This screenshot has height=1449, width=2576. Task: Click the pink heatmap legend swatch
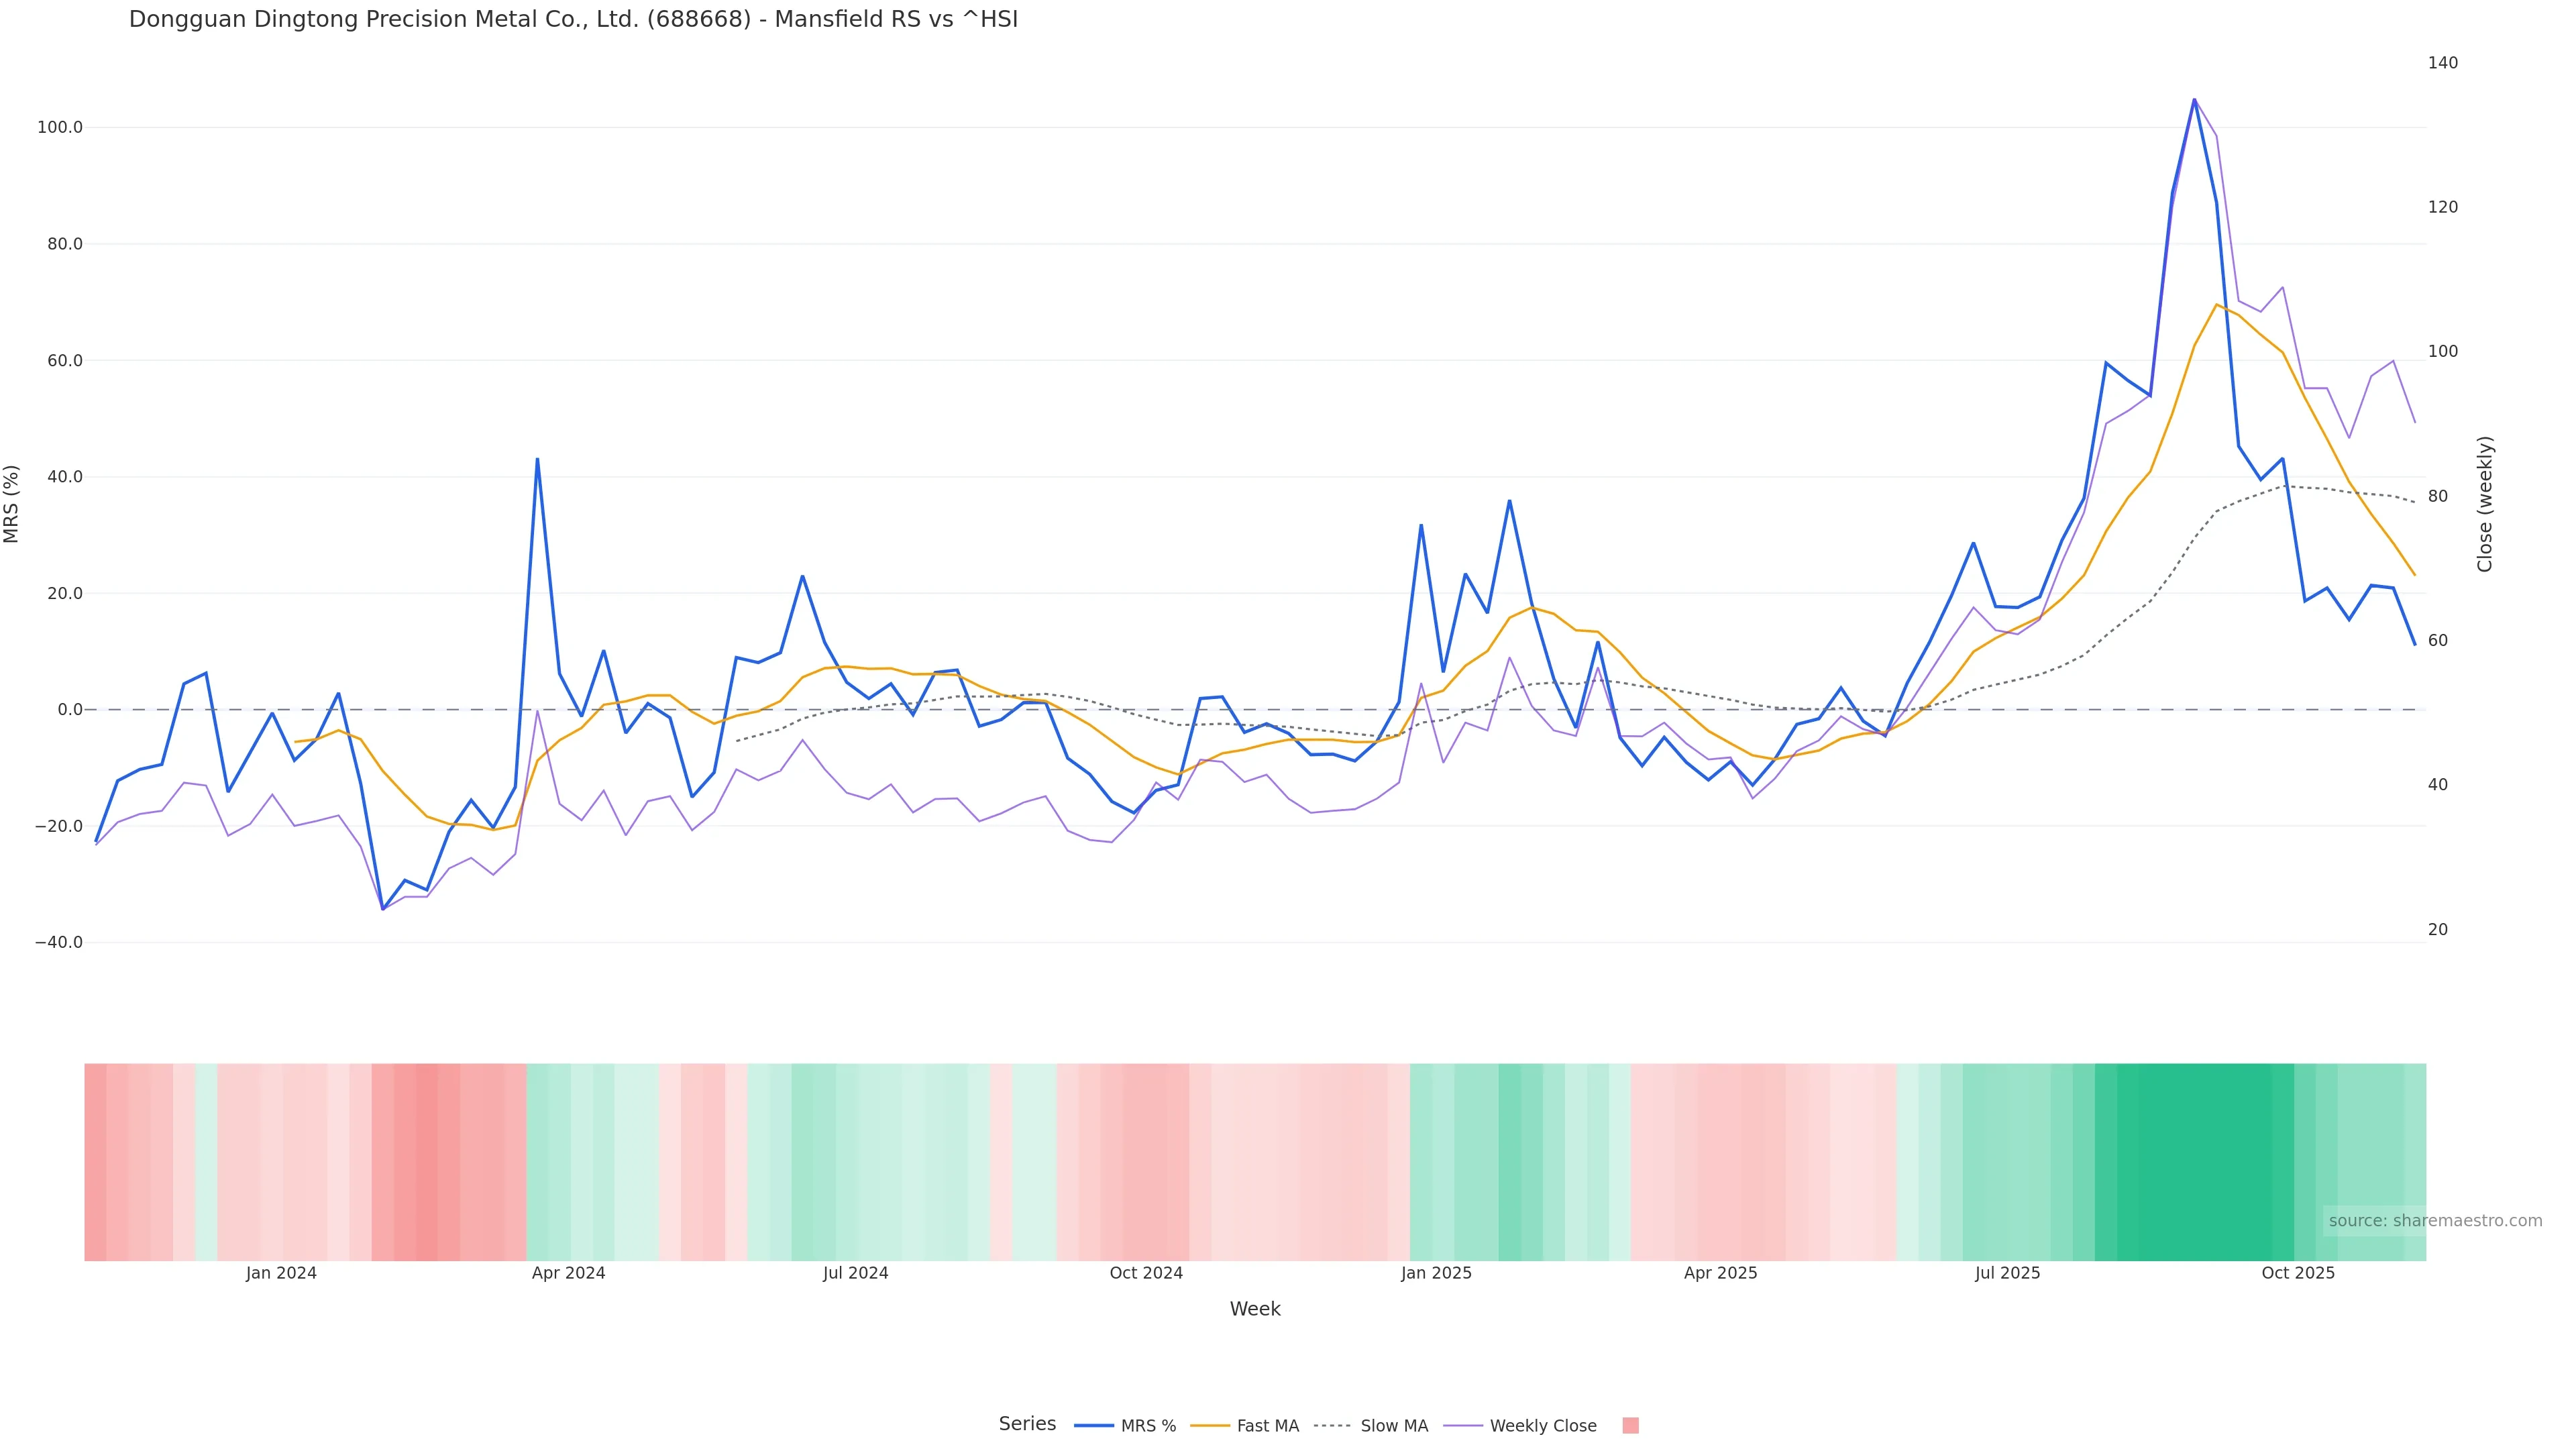pos(1630,1426)
